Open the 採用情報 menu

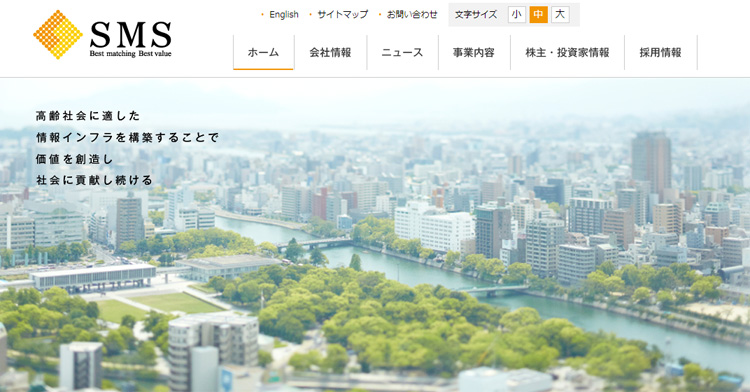[x=661, y=53]
